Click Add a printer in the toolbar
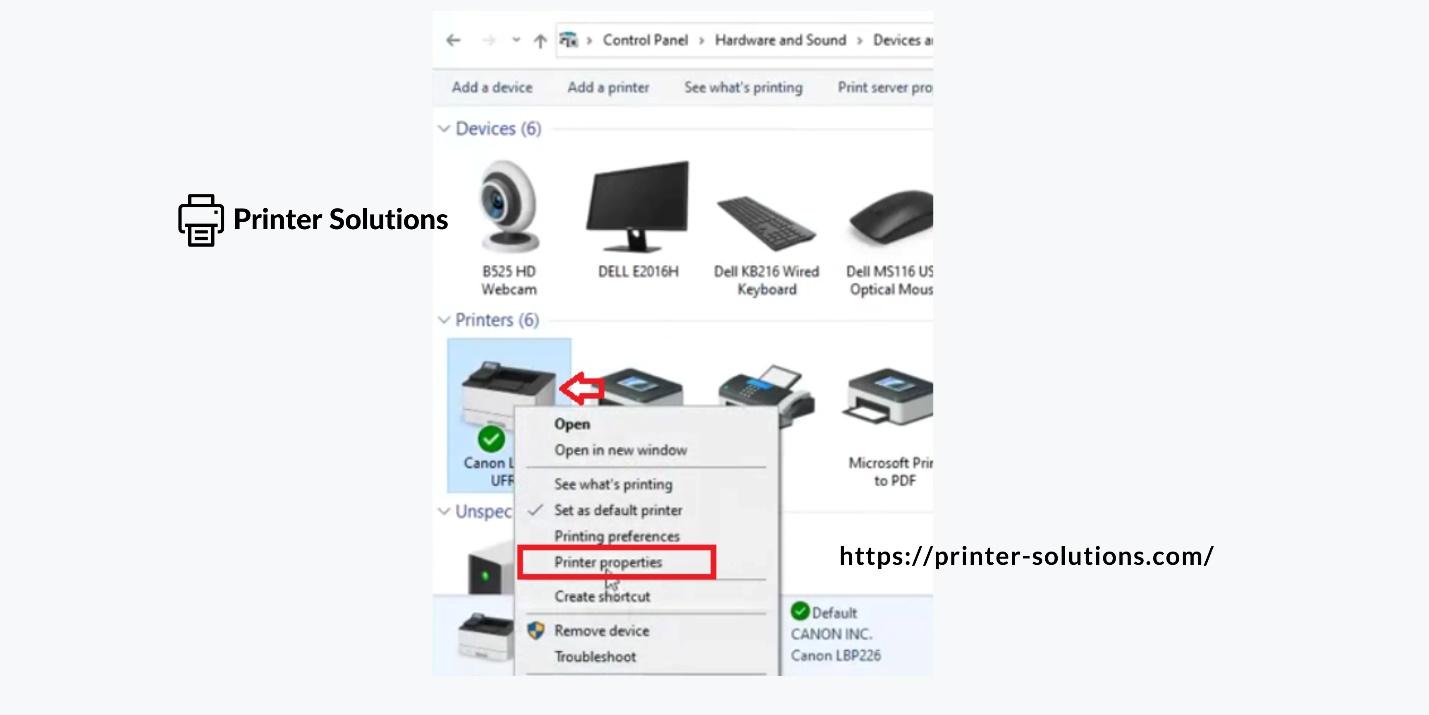Image resolution: width=1429 pixels, height=715 pixels. tap(608, 88)
